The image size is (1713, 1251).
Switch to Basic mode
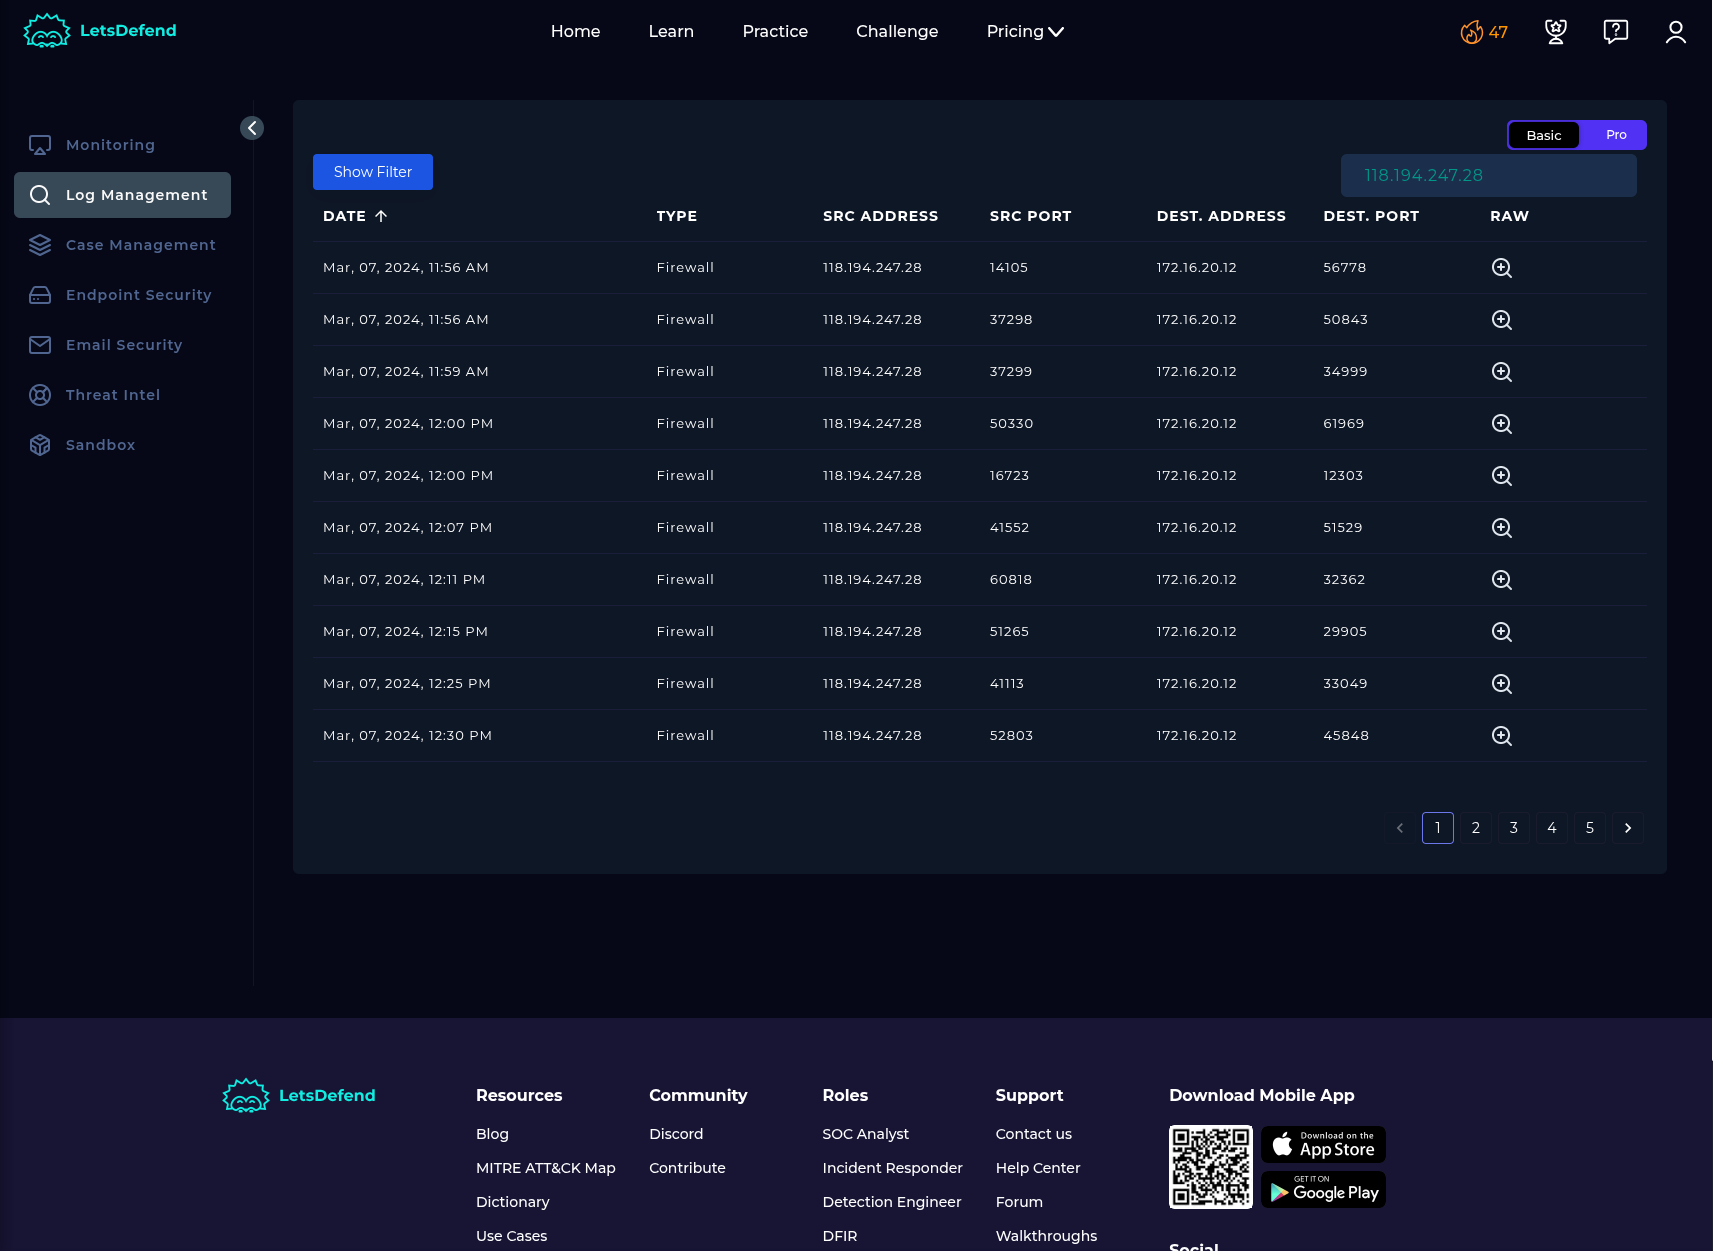pos(1544,135)
